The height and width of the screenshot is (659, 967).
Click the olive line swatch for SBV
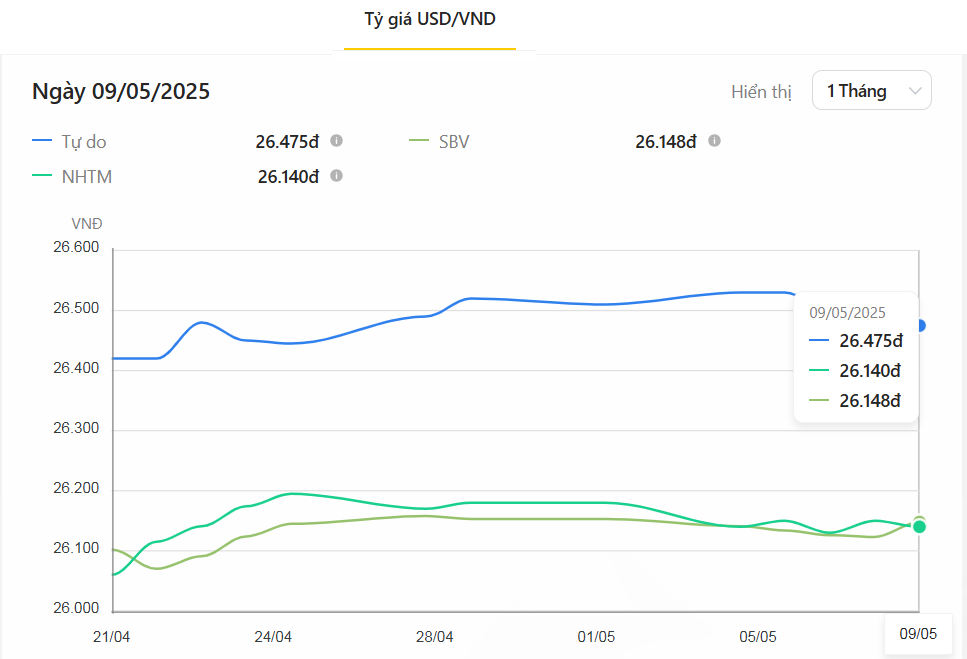[419, 142]
